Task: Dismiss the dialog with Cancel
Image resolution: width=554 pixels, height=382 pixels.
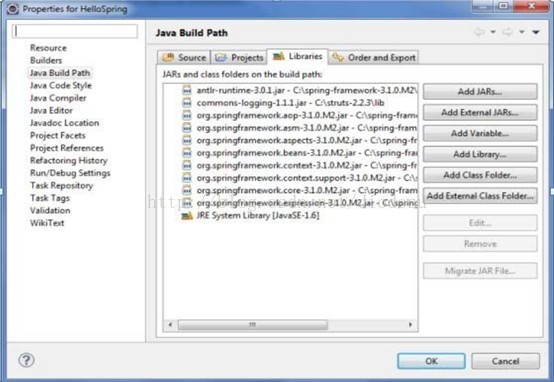Action: (x=505, y=361)
